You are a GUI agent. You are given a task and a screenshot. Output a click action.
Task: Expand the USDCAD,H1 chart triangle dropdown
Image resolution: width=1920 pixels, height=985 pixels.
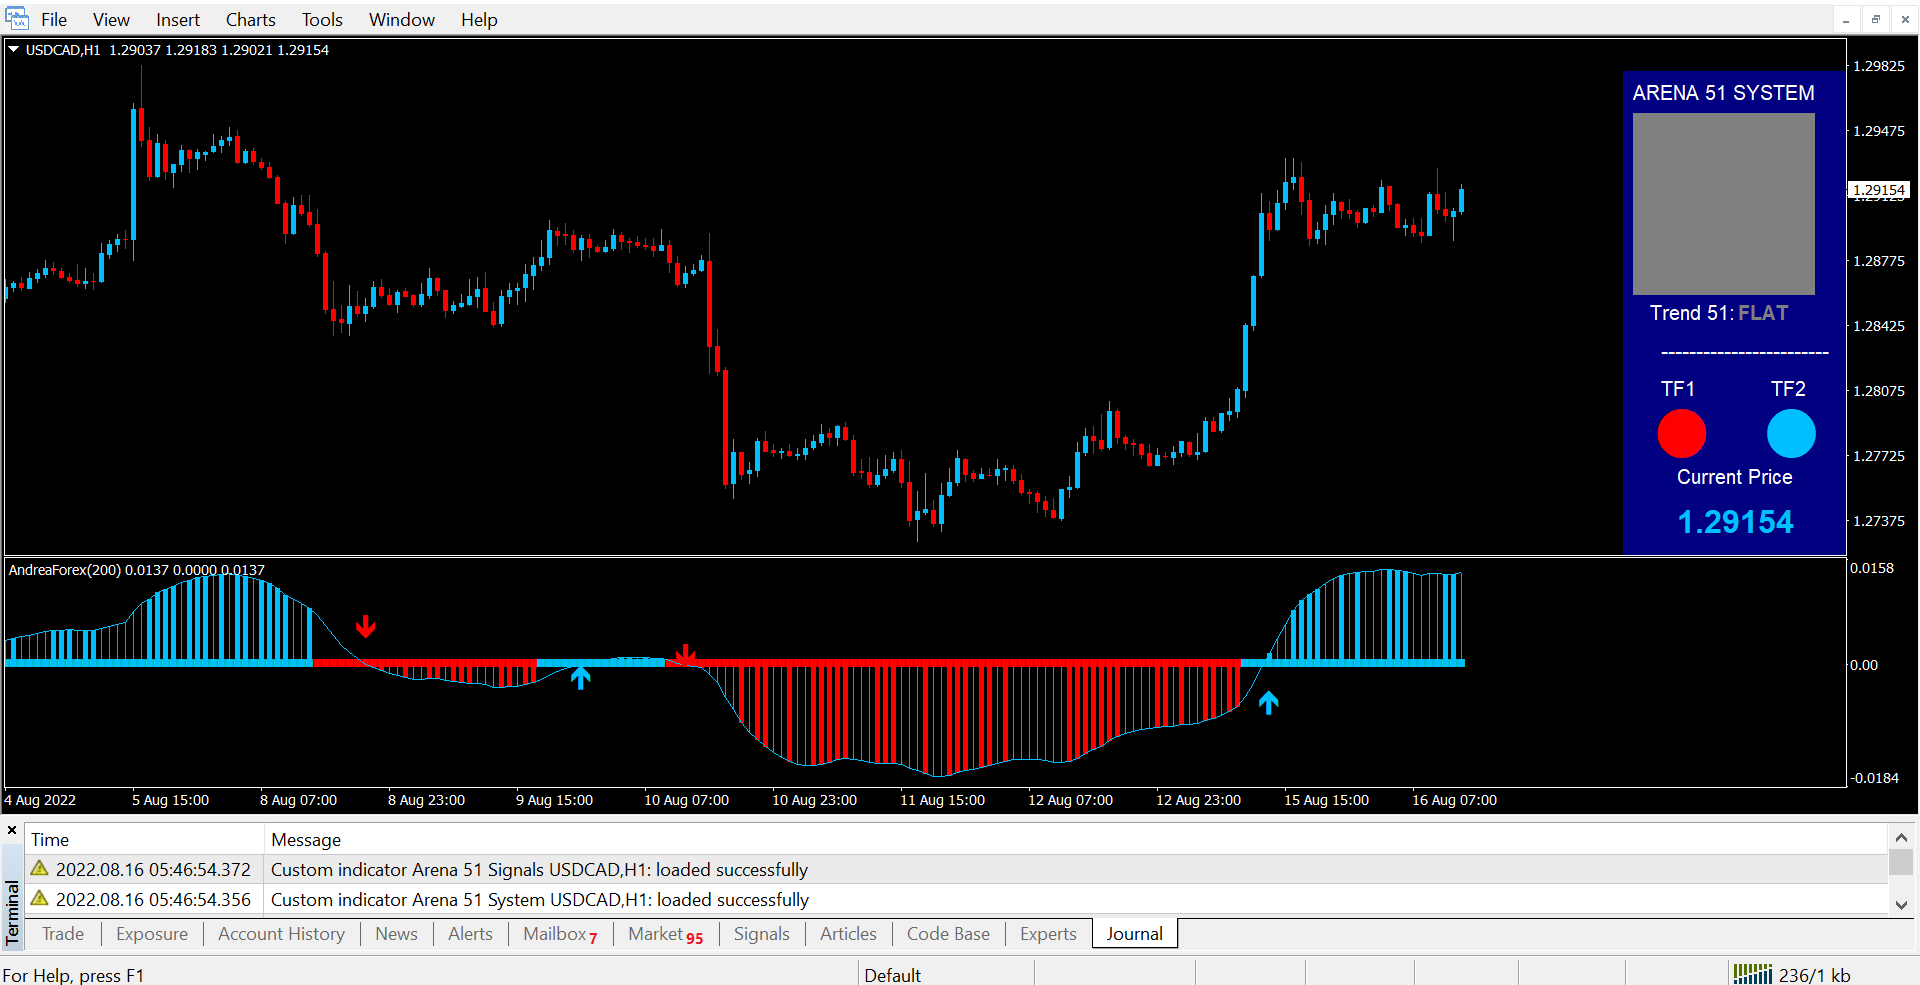[14, 49]
